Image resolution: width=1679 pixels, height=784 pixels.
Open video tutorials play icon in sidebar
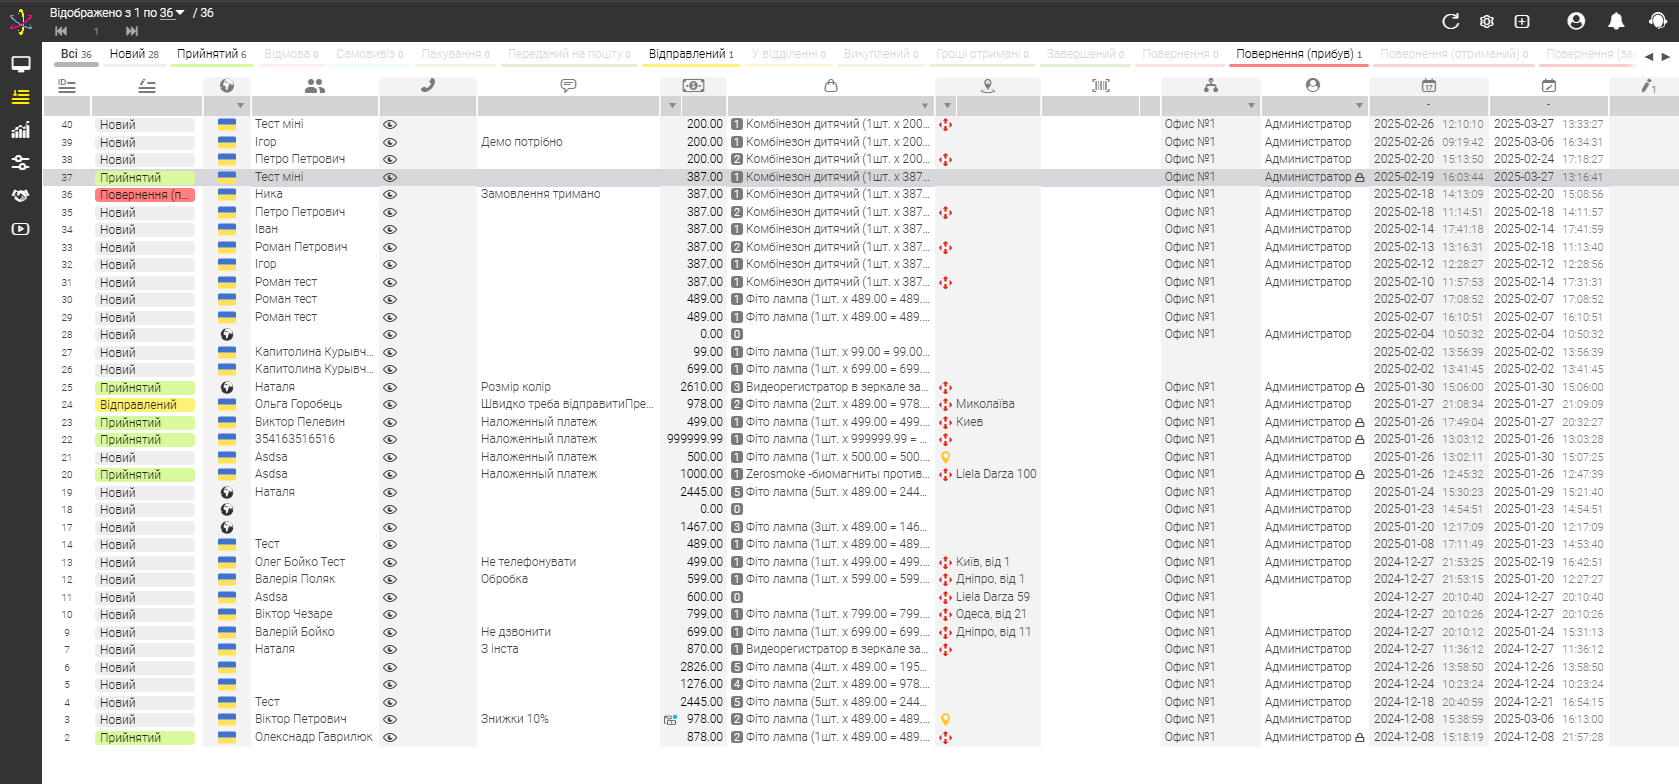(x=20, y=229)
